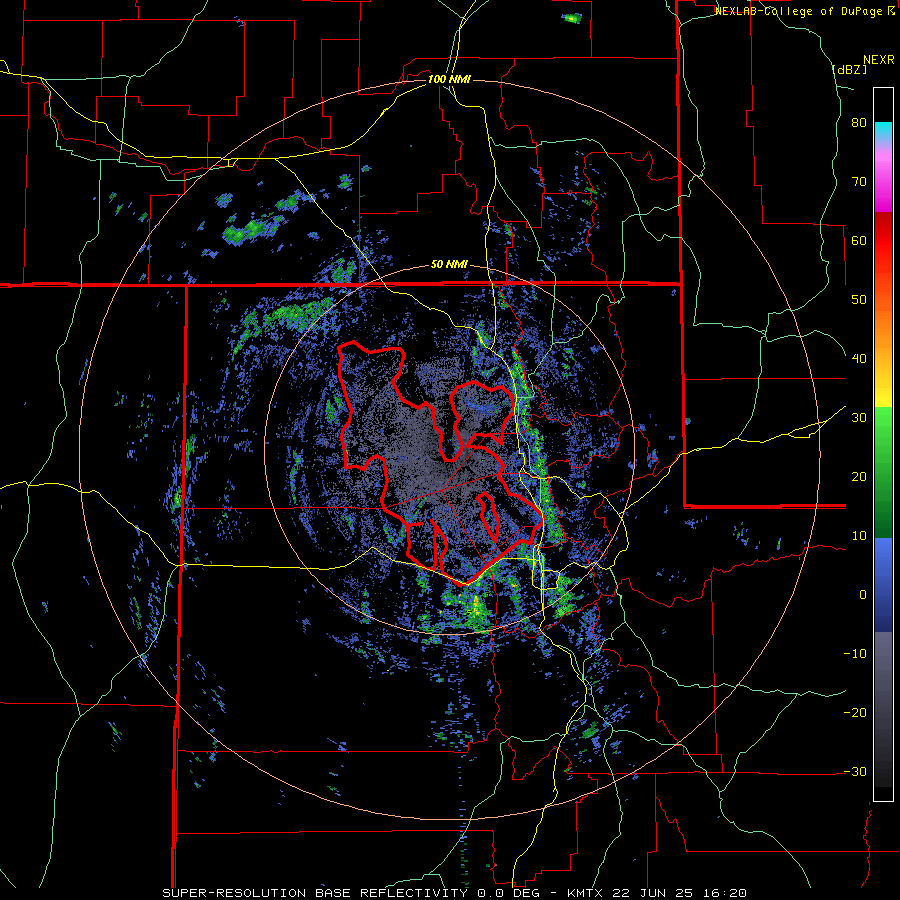The height and width of the screenshot is (900, 900).
Task: Click the 100 NMI range ring label
Action: pyautogui.click(x=449, y=79)
